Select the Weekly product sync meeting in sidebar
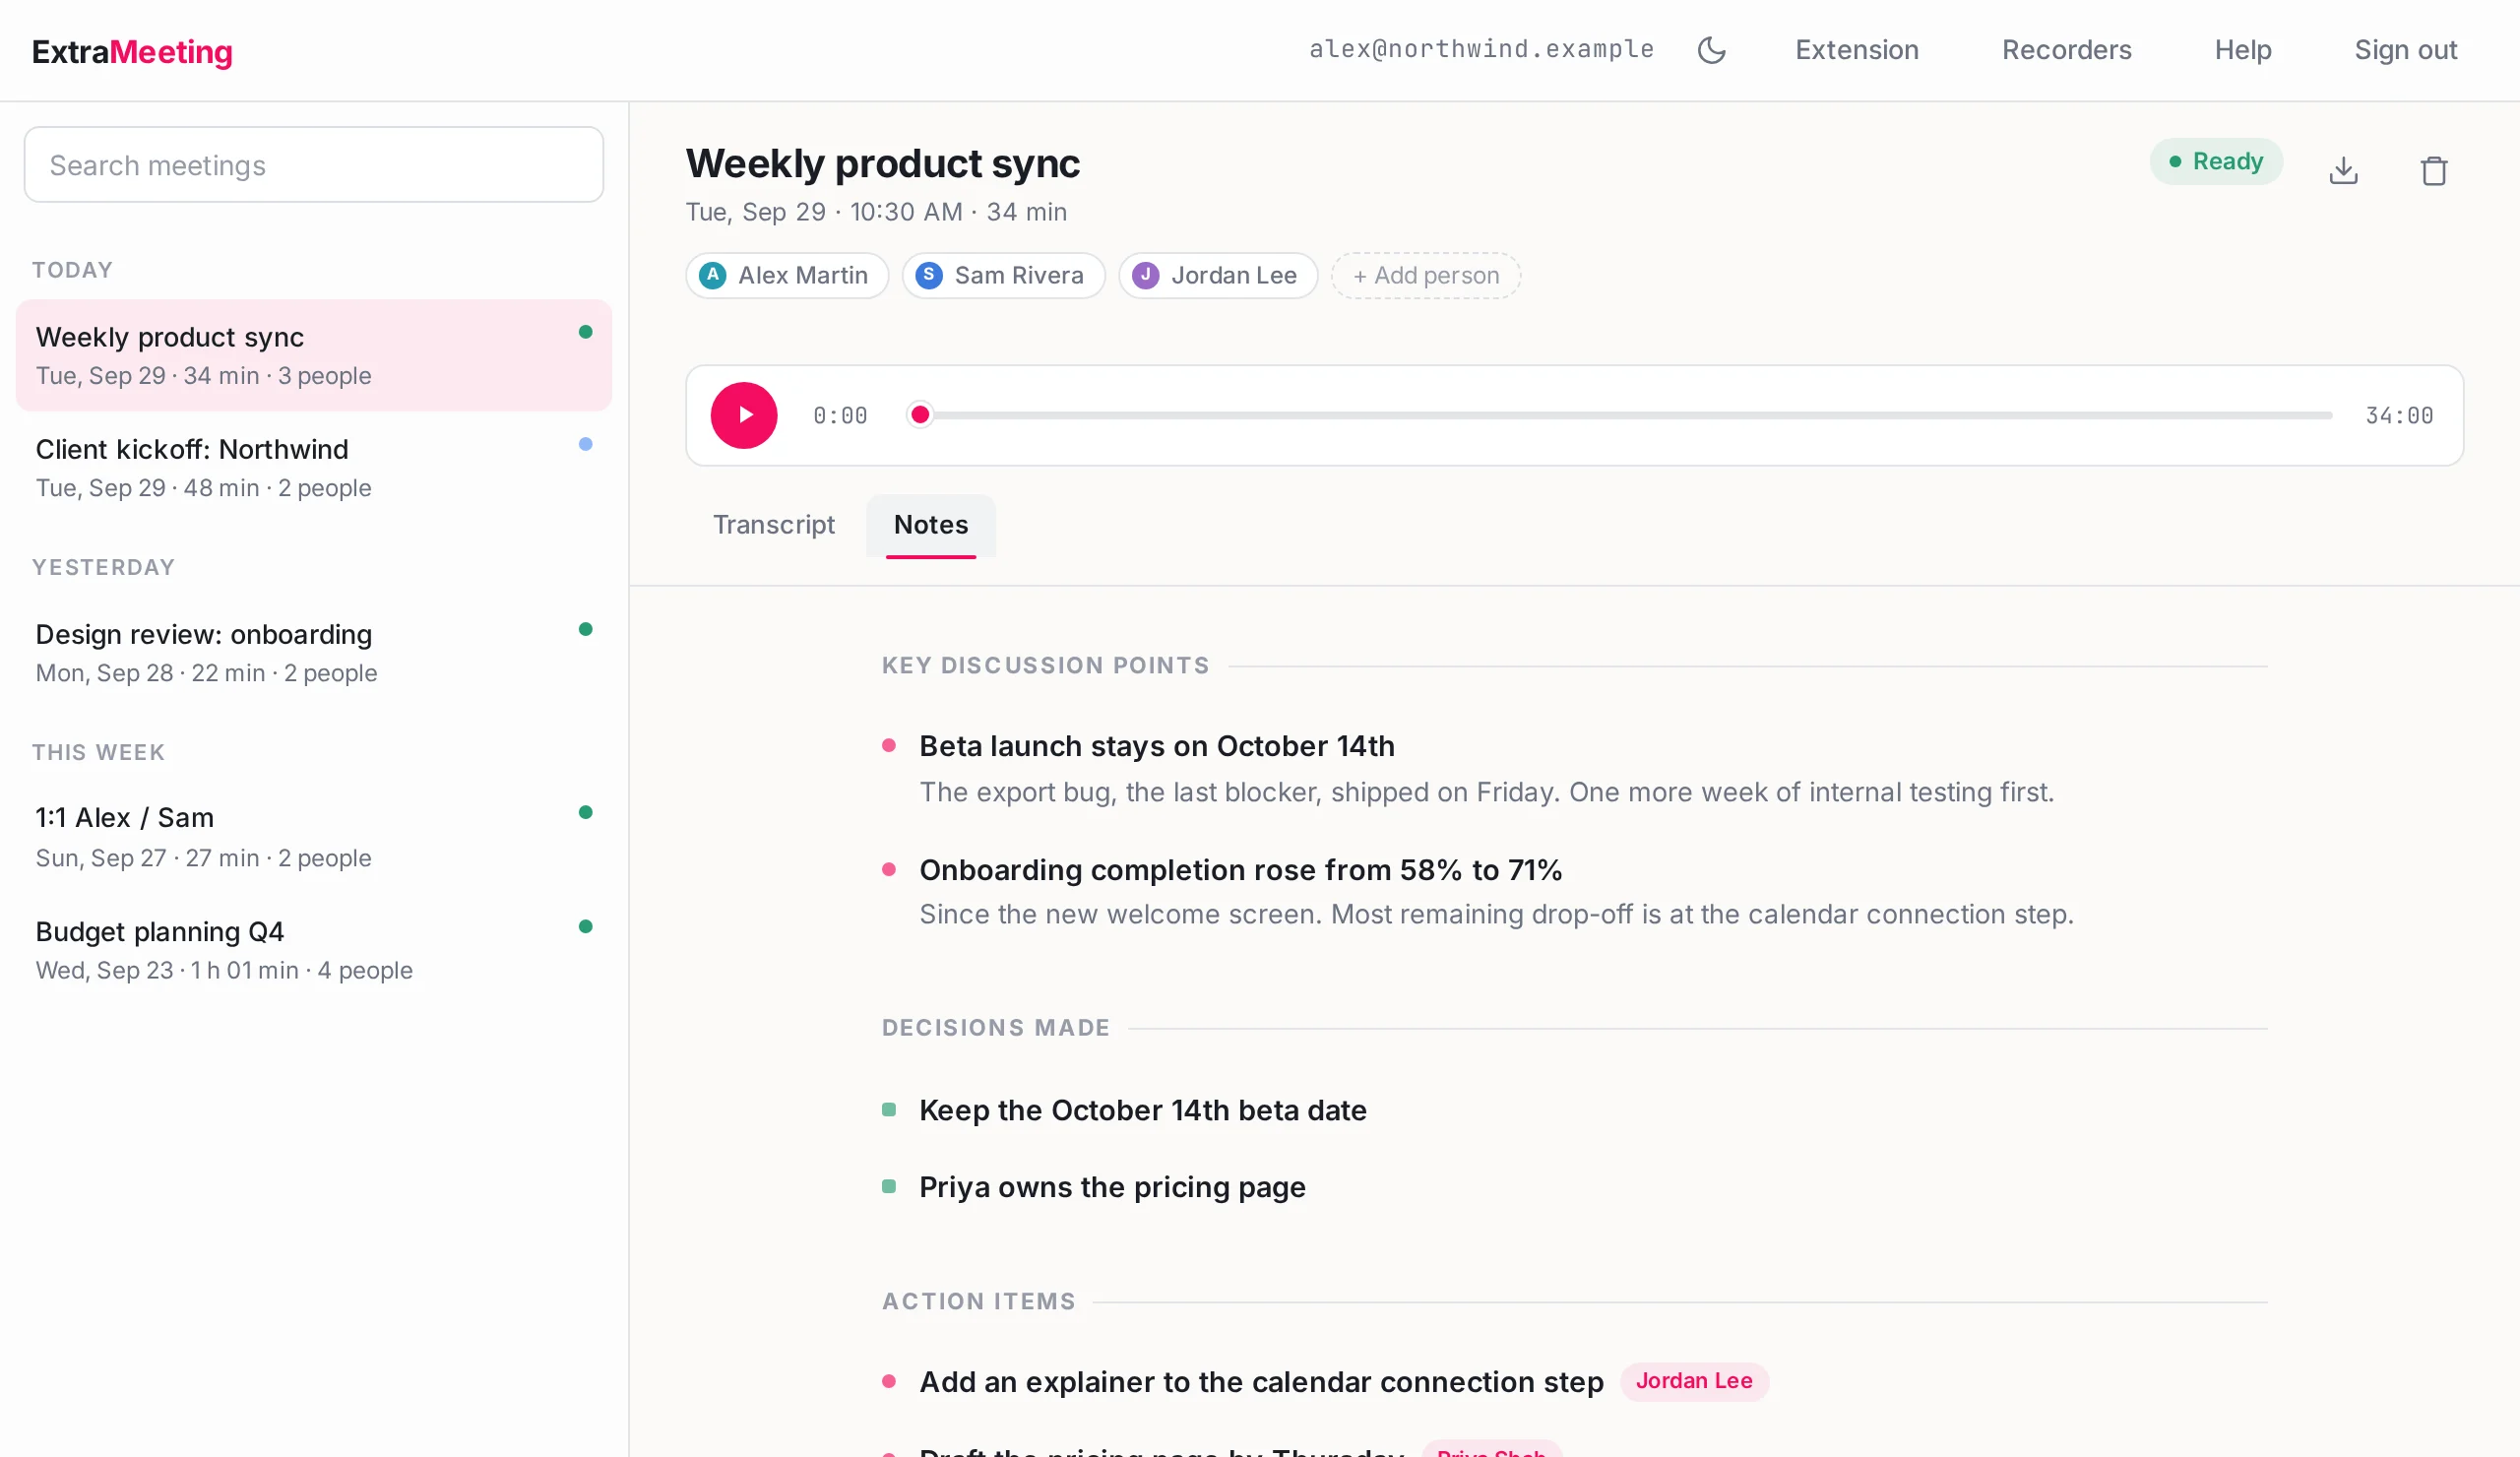The width and height of the screenshot is (2520, 1457). (313, 355)
